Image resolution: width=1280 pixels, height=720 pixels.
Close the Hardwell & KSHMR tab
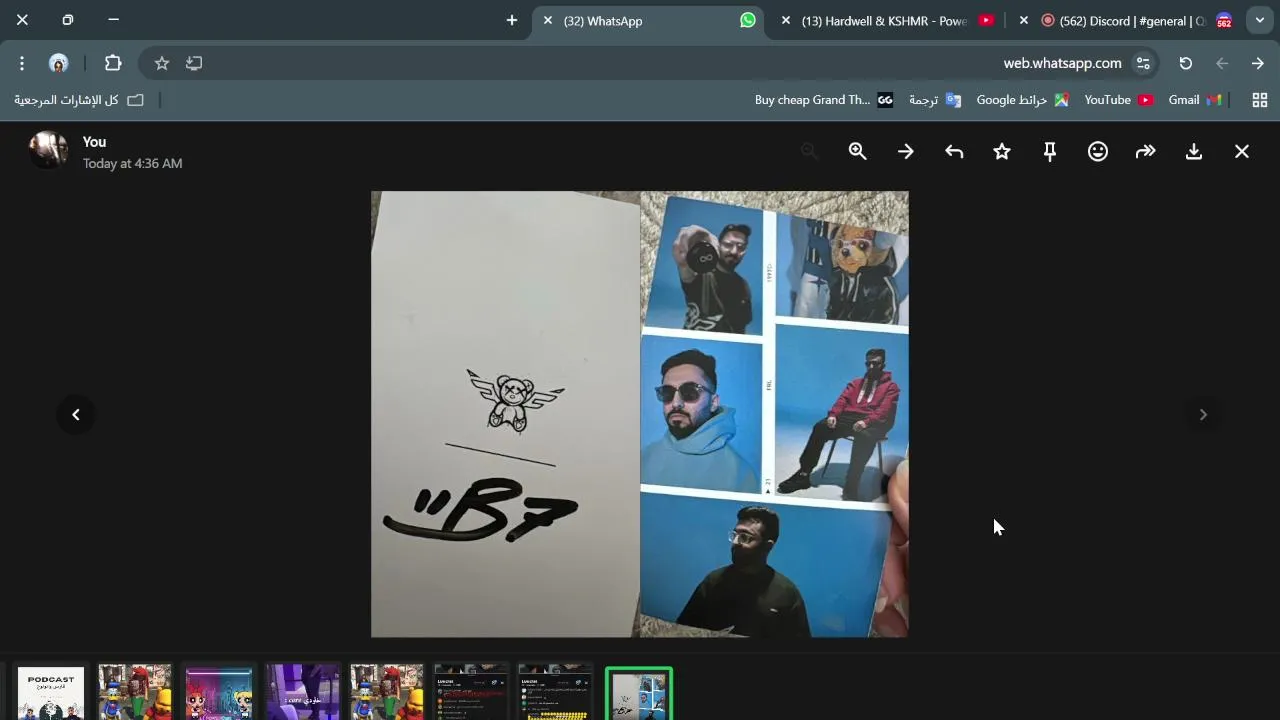(786, 20)
